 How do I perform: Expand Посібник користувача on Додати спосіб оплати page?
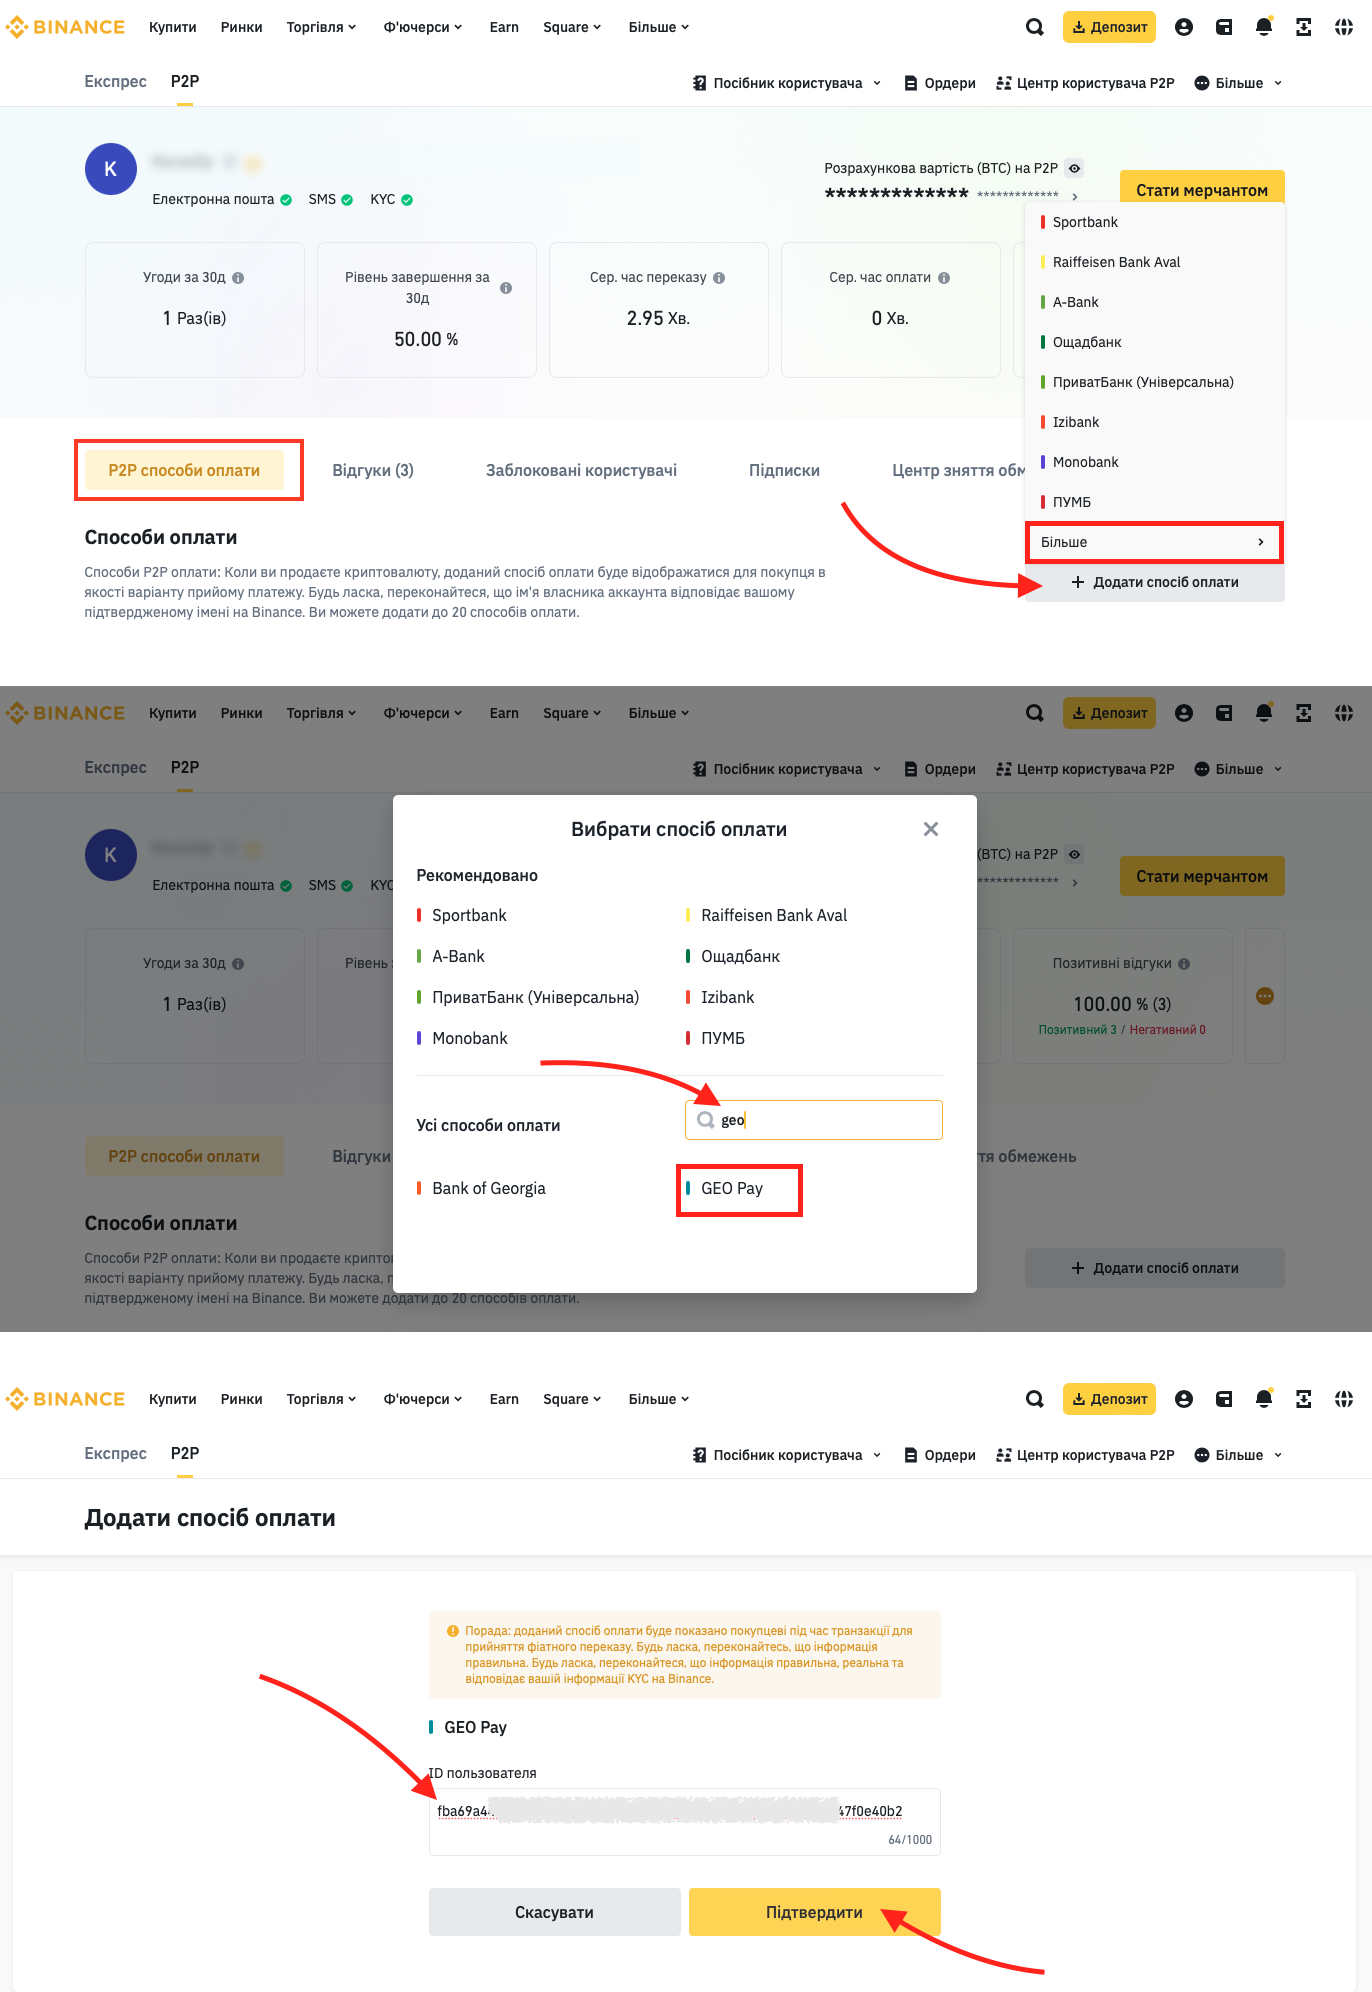(787, 1455)
